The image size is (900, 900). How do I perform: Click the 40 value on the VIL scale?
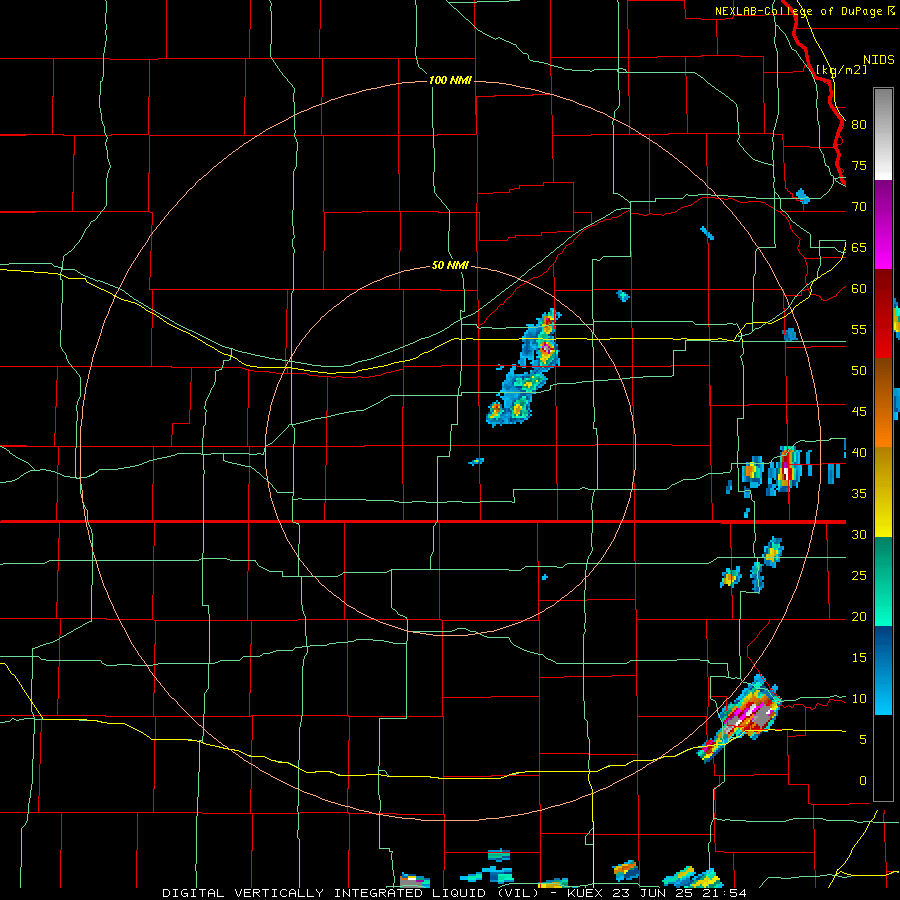[859, 452]
